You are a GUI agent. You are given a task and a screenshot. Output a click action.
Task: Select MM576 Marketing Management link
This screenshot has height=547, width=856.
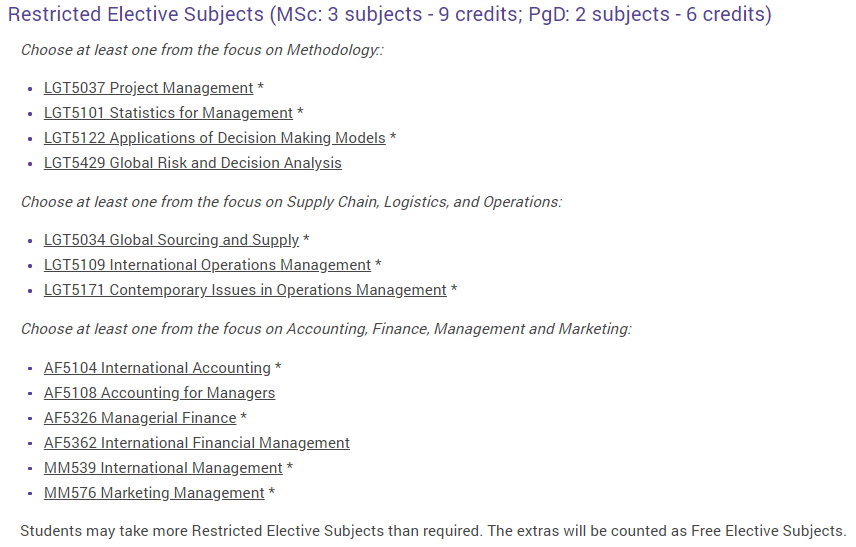click(154, 494)
